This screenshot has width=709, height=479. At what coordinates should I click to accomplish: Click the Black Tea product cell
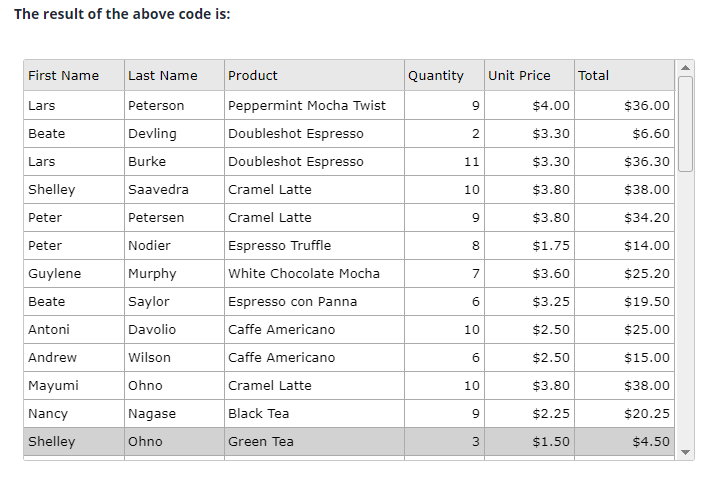(x=258, y=414)
